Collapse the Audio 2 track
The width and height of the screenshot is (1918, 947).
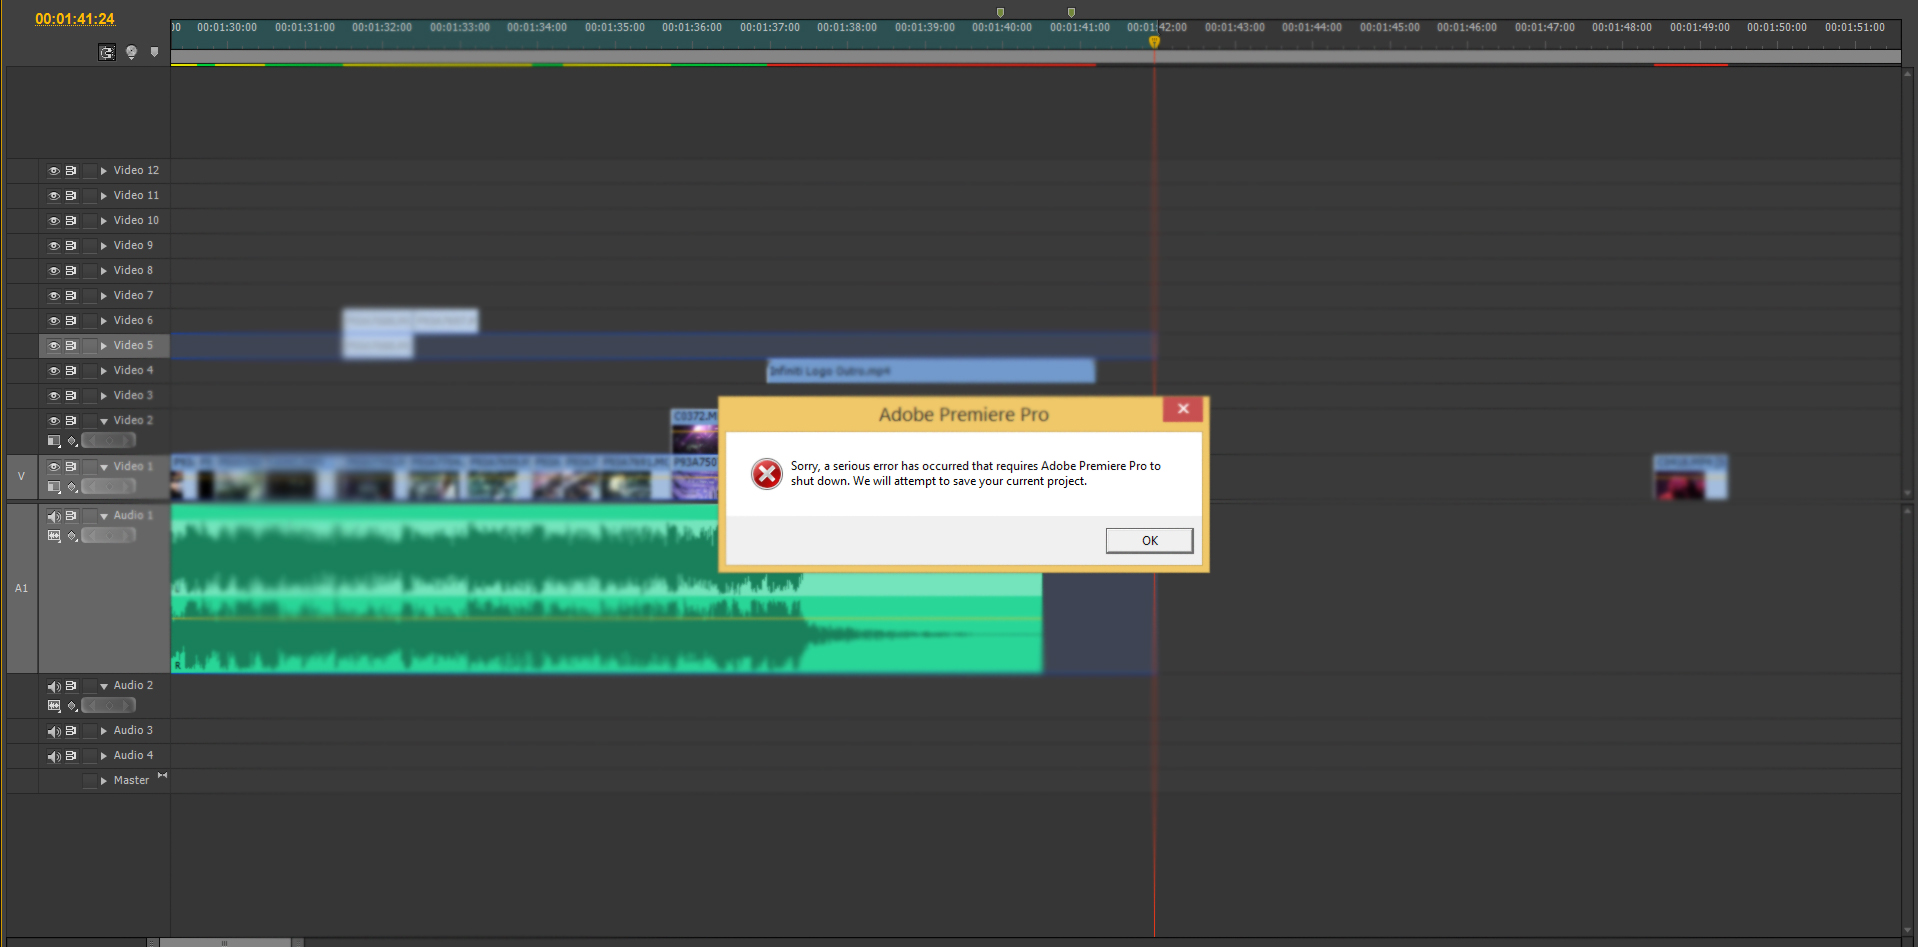coord(104,686)
